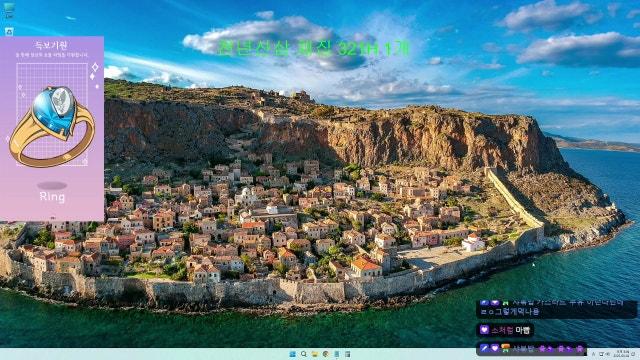Open the taskbar clock and date
Image resolution: width=640 pixels, height=360 pixels.
(622, 353)
